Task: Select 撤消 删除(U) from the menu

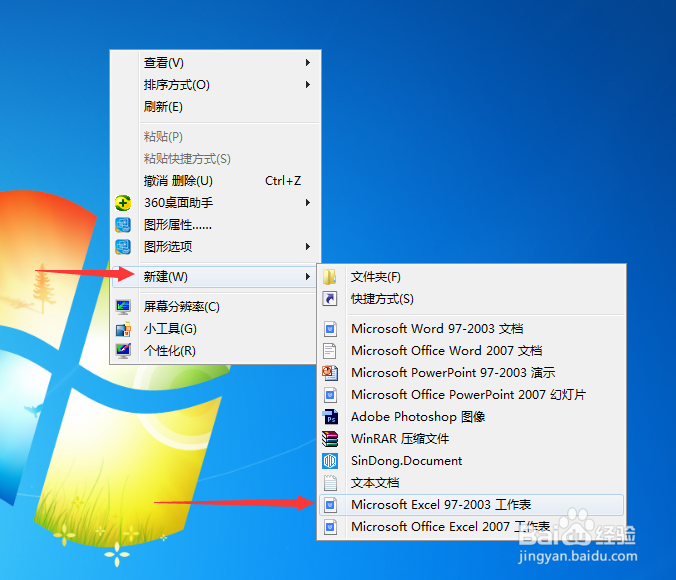Action: tap(216, 181)
